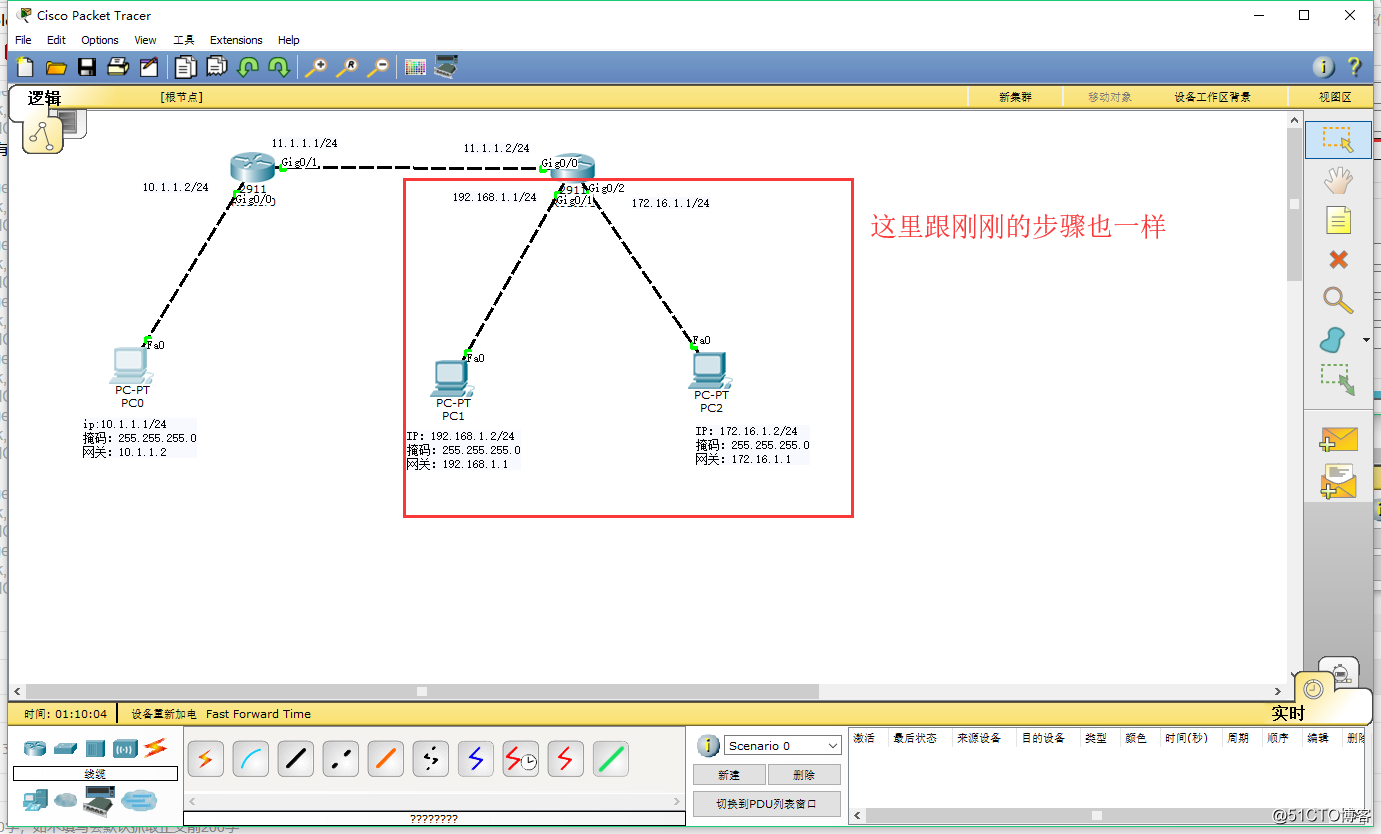The image size is (1381, 834).
Task: Click the 删除 scenario button
Action: 804,775
